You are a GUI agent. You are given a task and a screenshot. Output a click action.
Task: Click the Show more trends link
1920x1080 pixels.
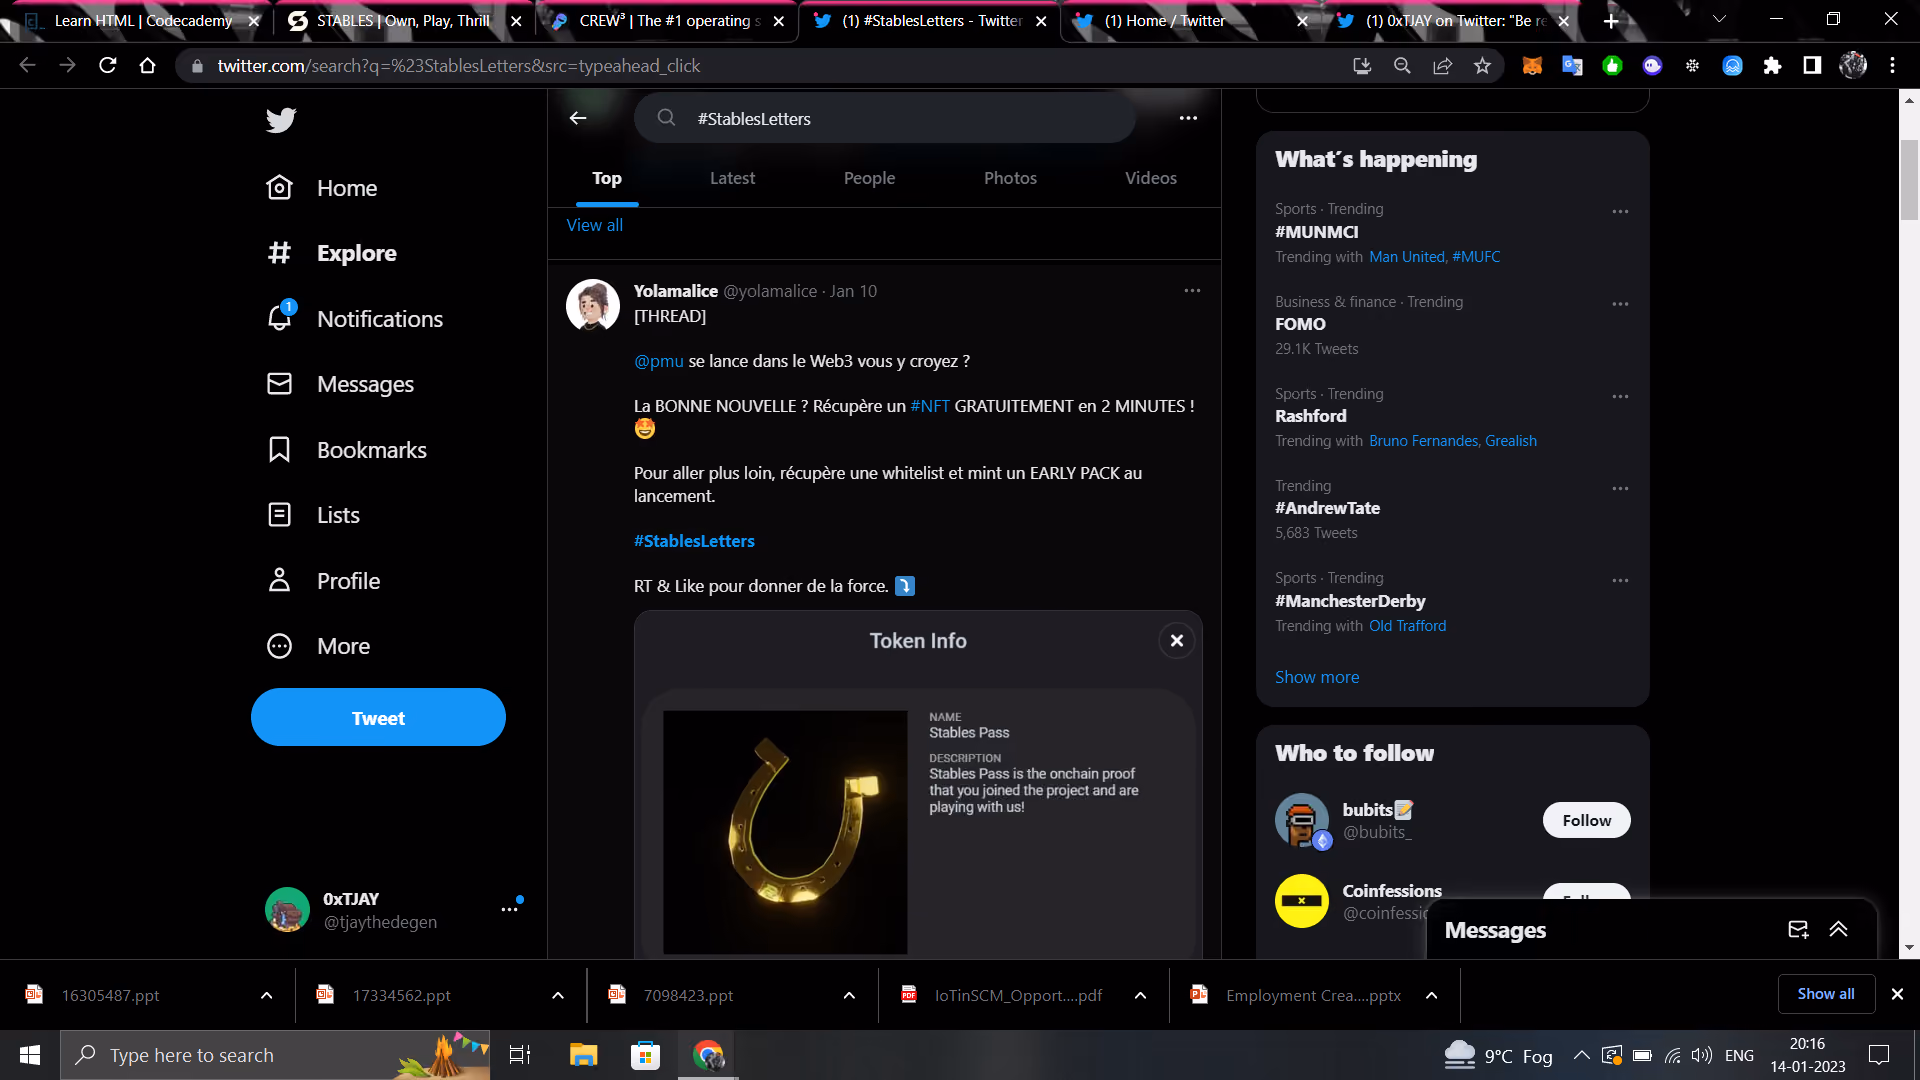click(1317, 677)
